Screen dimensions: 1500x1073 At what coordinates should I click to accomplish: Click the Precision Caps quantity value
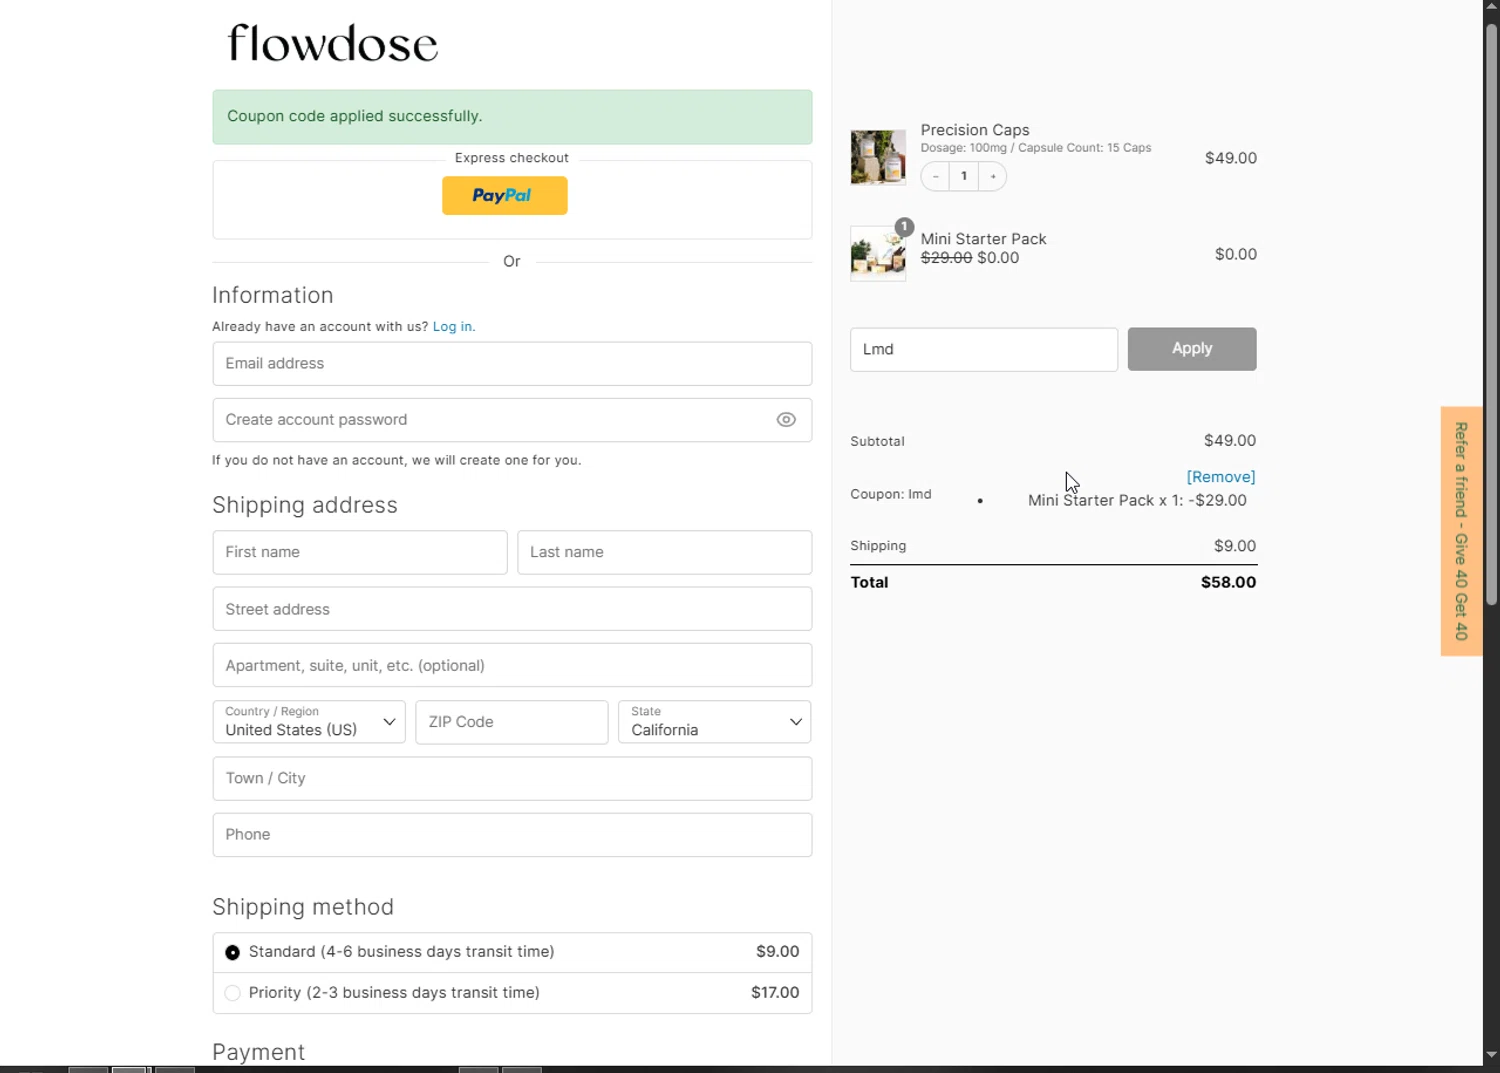(x=964, y=177)
